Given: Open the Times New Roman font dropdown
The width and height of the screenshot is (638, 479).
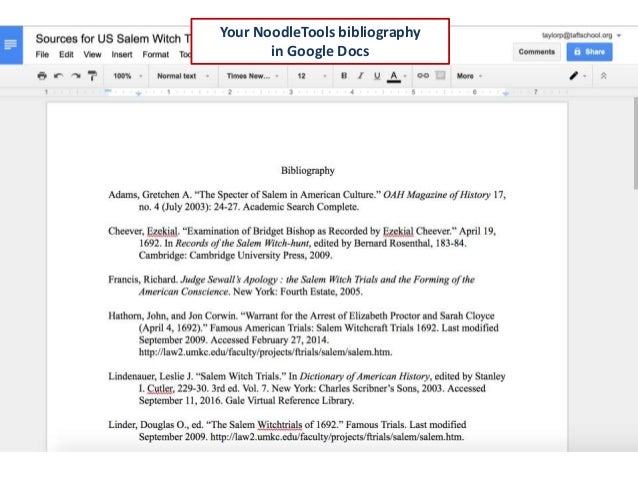Looking at the screenshot, I should pyautogui.click(x=251, y=75).
